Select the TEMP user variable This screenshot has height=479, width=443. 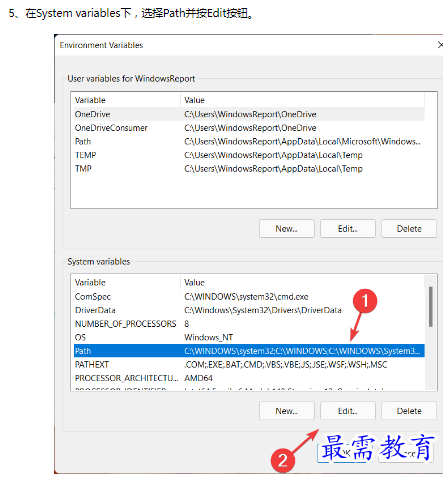(249, 155)
